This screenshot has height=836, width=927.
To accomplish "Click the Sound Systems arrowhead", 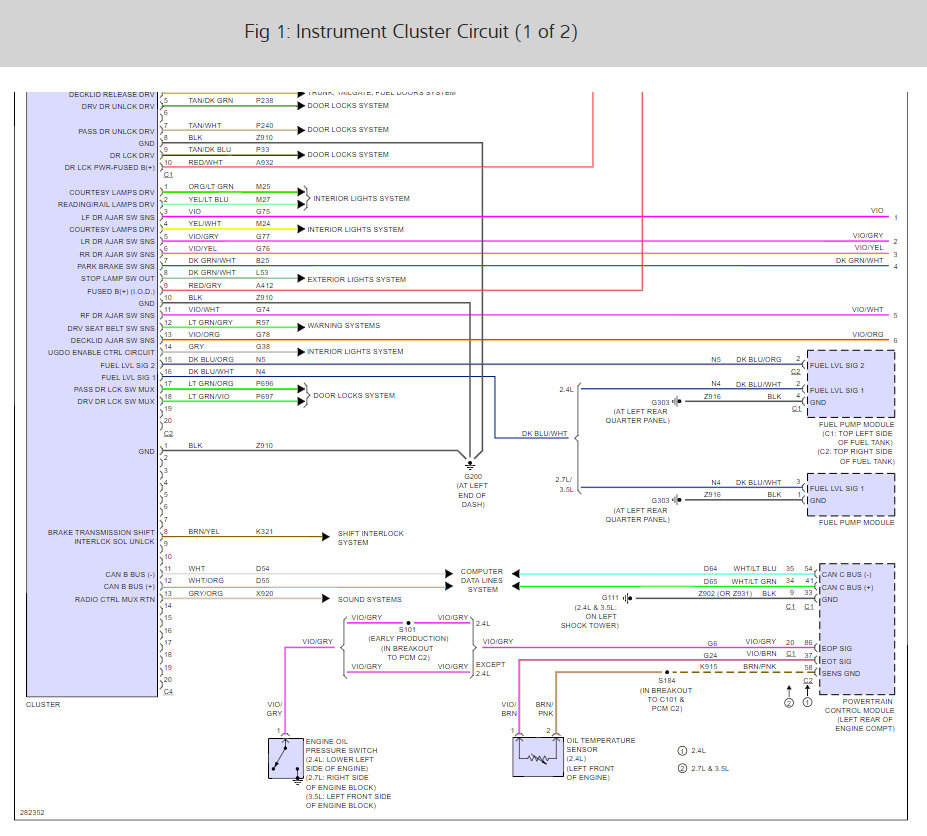I will 326,599.
